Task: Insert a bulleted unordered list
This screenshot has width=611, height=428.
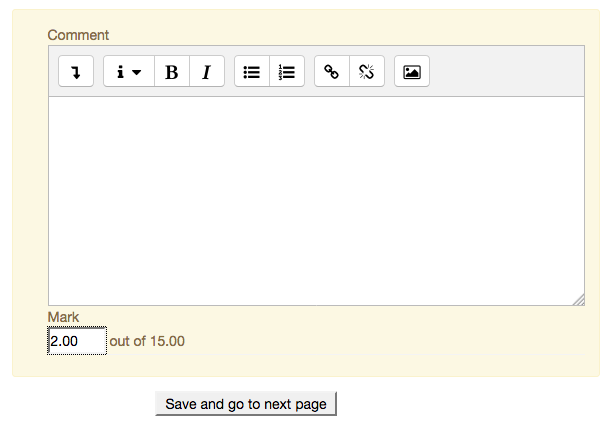Action: point(252,71)
